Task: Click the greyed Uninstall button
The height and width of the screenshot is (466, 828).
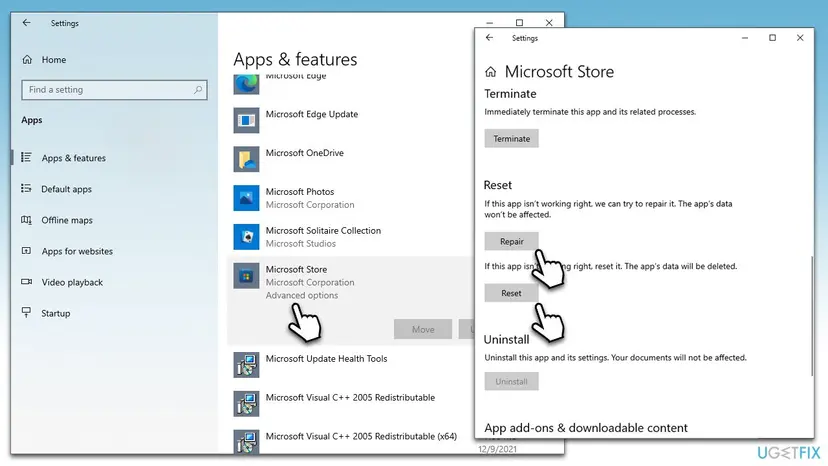Action: click(x=511, y=381)
